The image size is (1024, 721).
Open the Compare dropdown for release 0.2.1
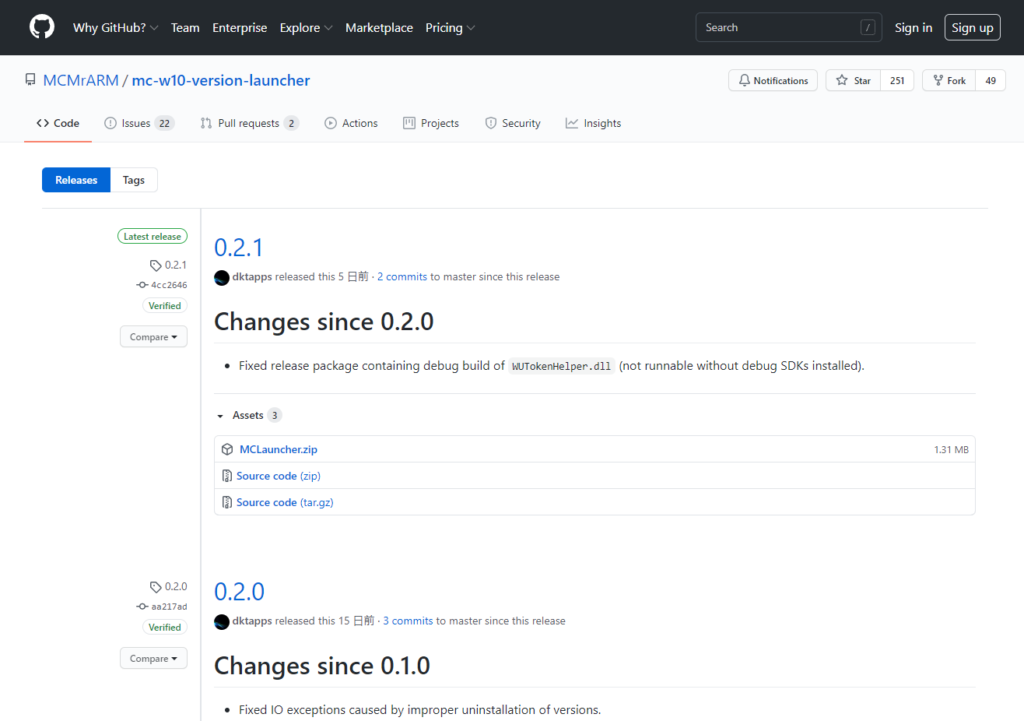coord(153,337)
